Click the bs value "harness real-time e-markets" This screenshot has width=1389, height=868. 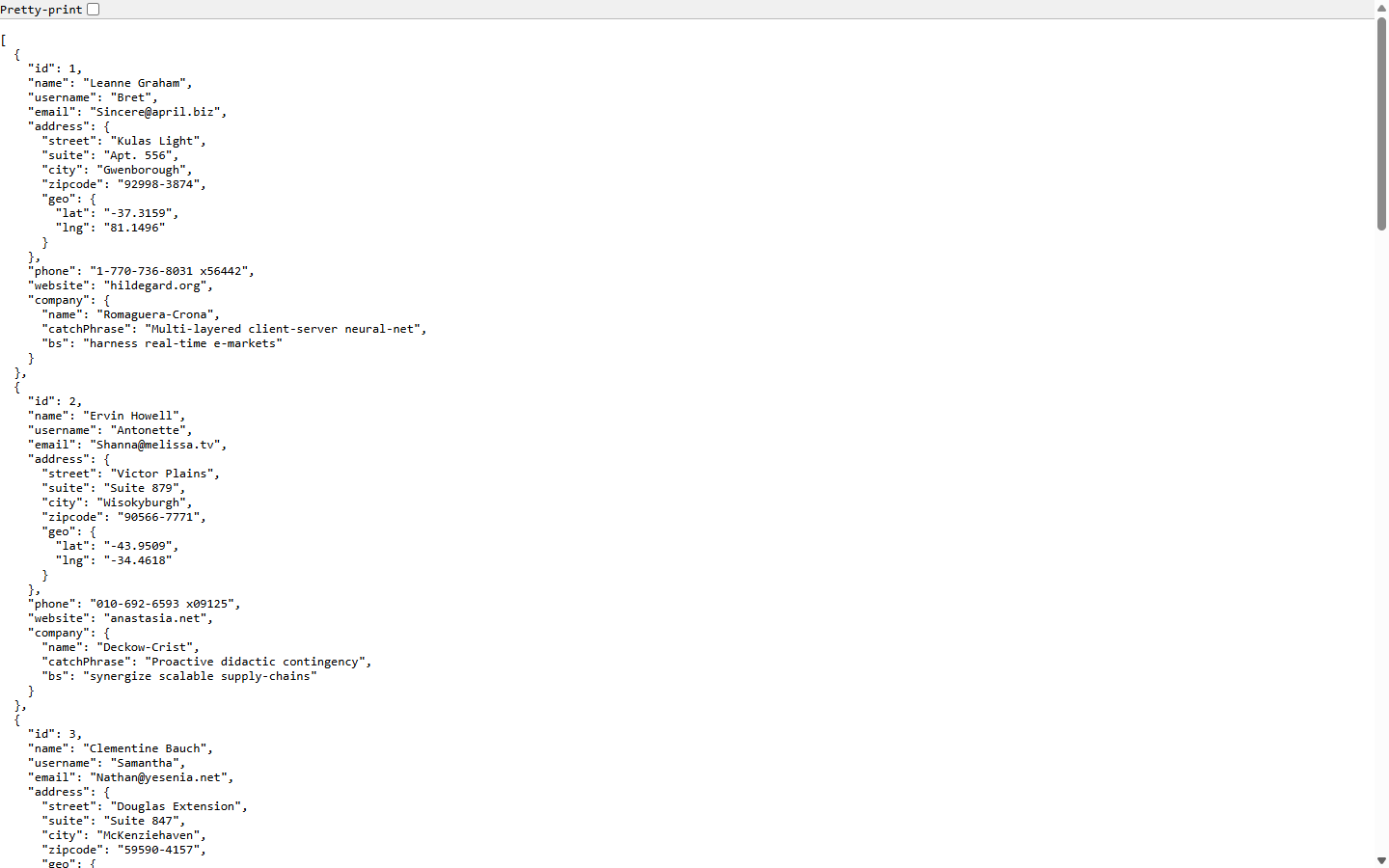tap(184, 343)
